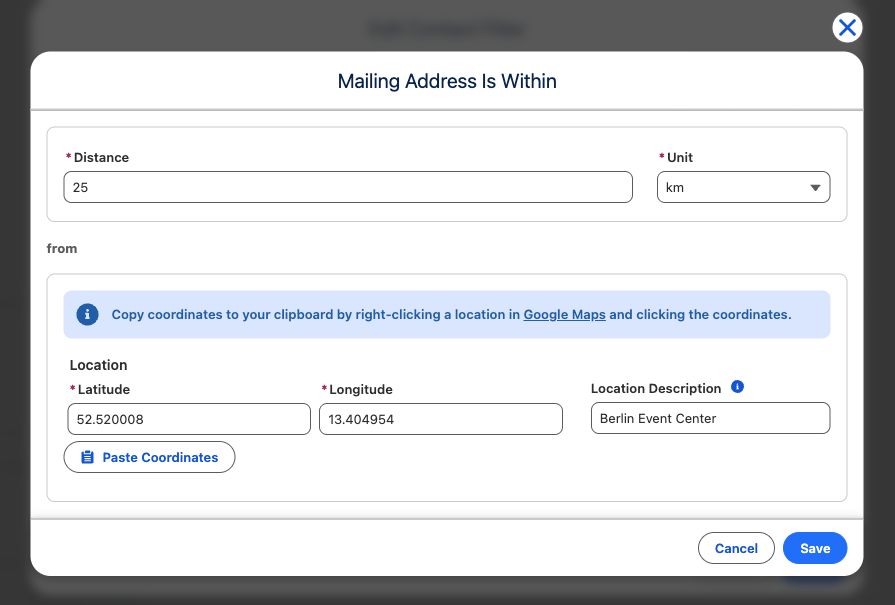Image resolution: width=895 pixels, height=605 pixels.
Task: Save the mailing address filter
Action: coord(815,548)
